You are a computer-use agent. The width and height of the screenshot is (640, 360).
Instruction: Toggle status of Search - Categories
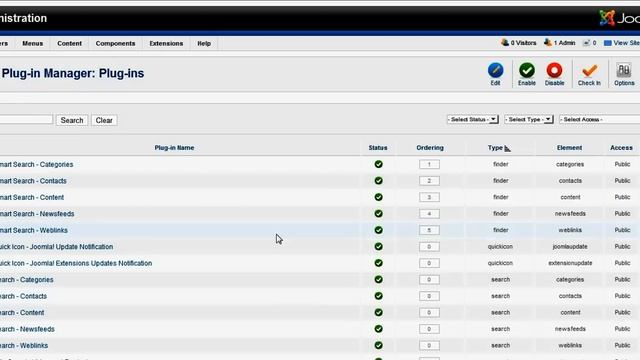(378, 280)
